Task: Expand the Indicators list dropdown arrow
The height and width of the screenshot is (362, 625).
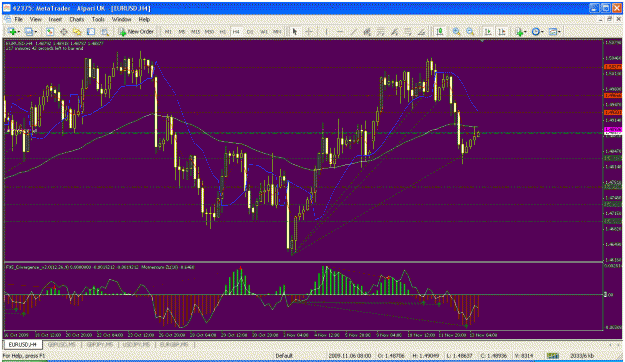Action: 525,32
